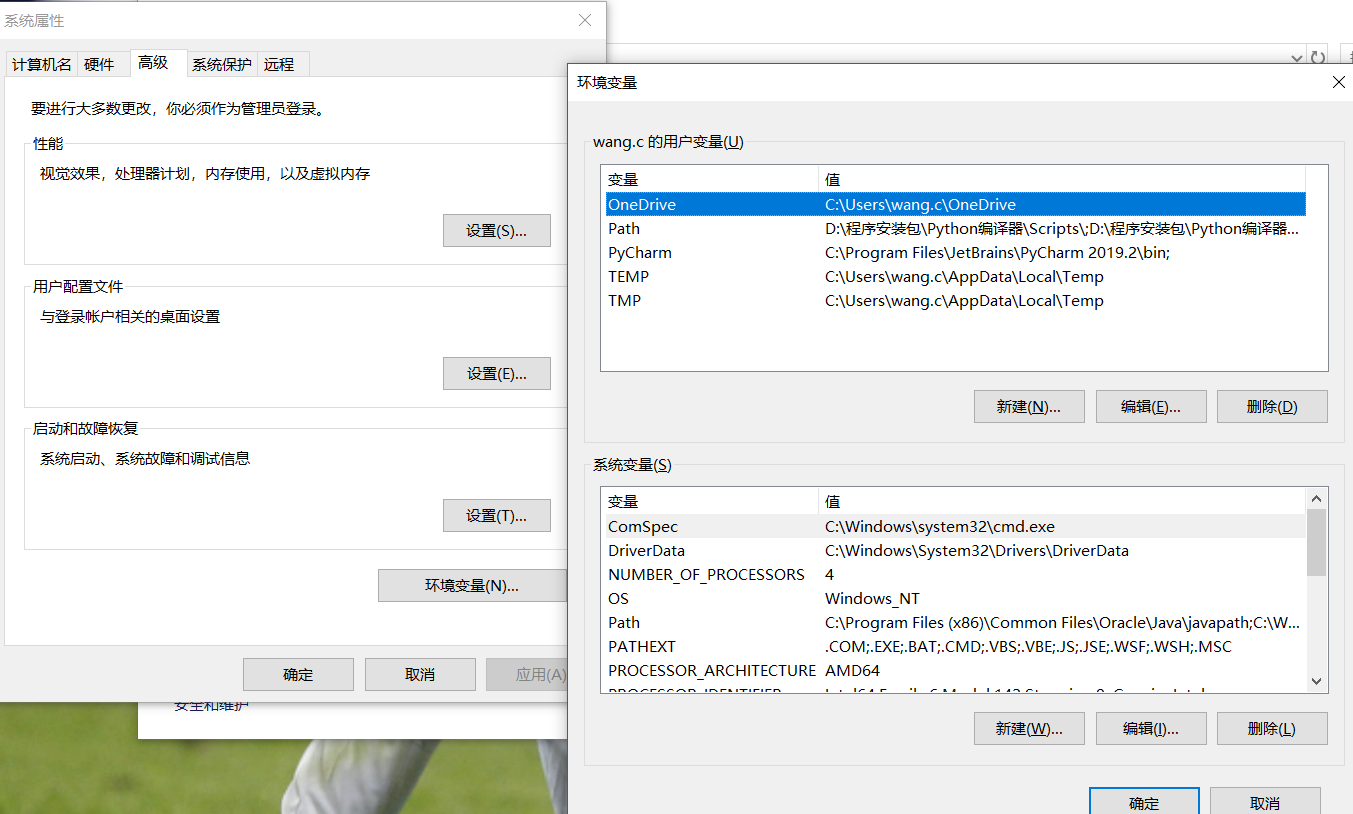The image size is (1353, 814).
Task: Click system variables scrollbar up arrow
Action: coord(1316,498)
